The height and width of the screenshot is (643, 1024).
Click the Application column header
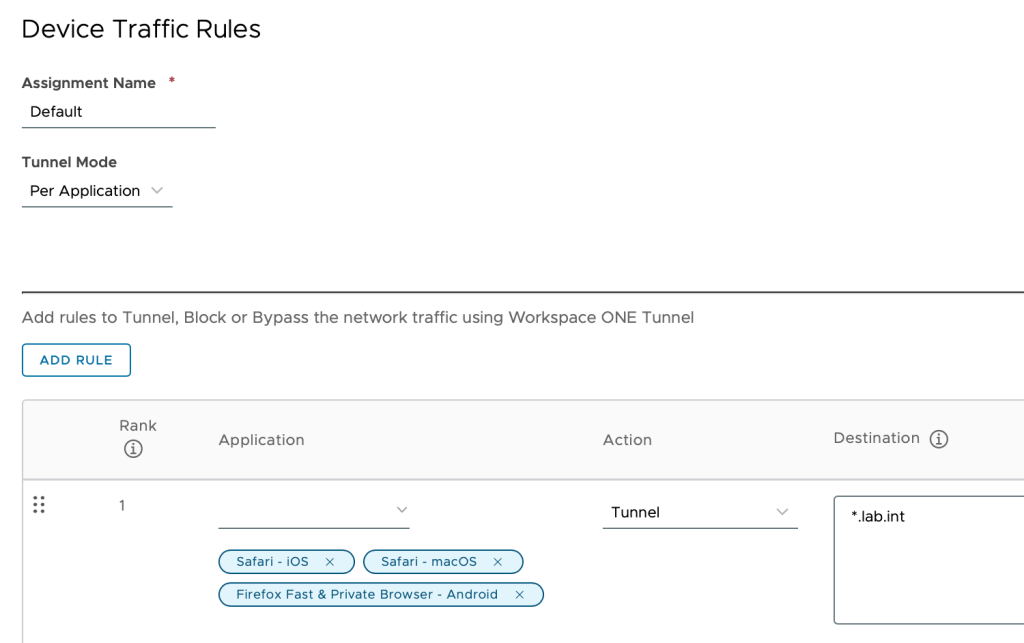click(x=261, y=440)
